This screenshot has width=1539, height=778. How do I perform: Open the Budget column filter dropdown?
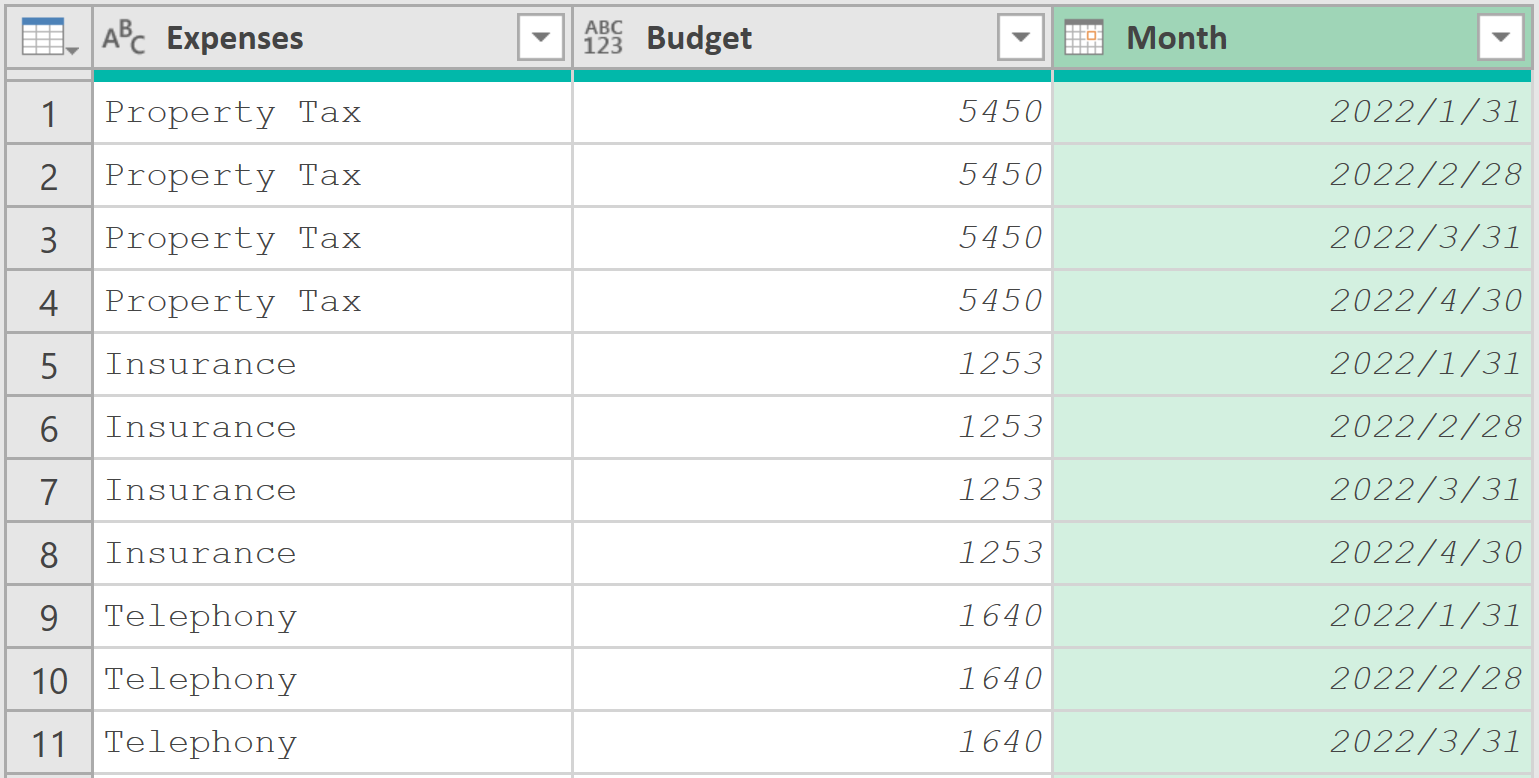point(1020,38)
